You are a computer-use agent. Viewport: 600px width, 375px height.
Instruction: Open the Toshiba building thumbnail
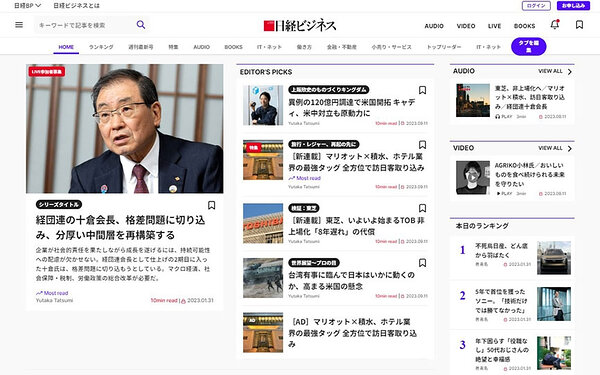point(263,223)
